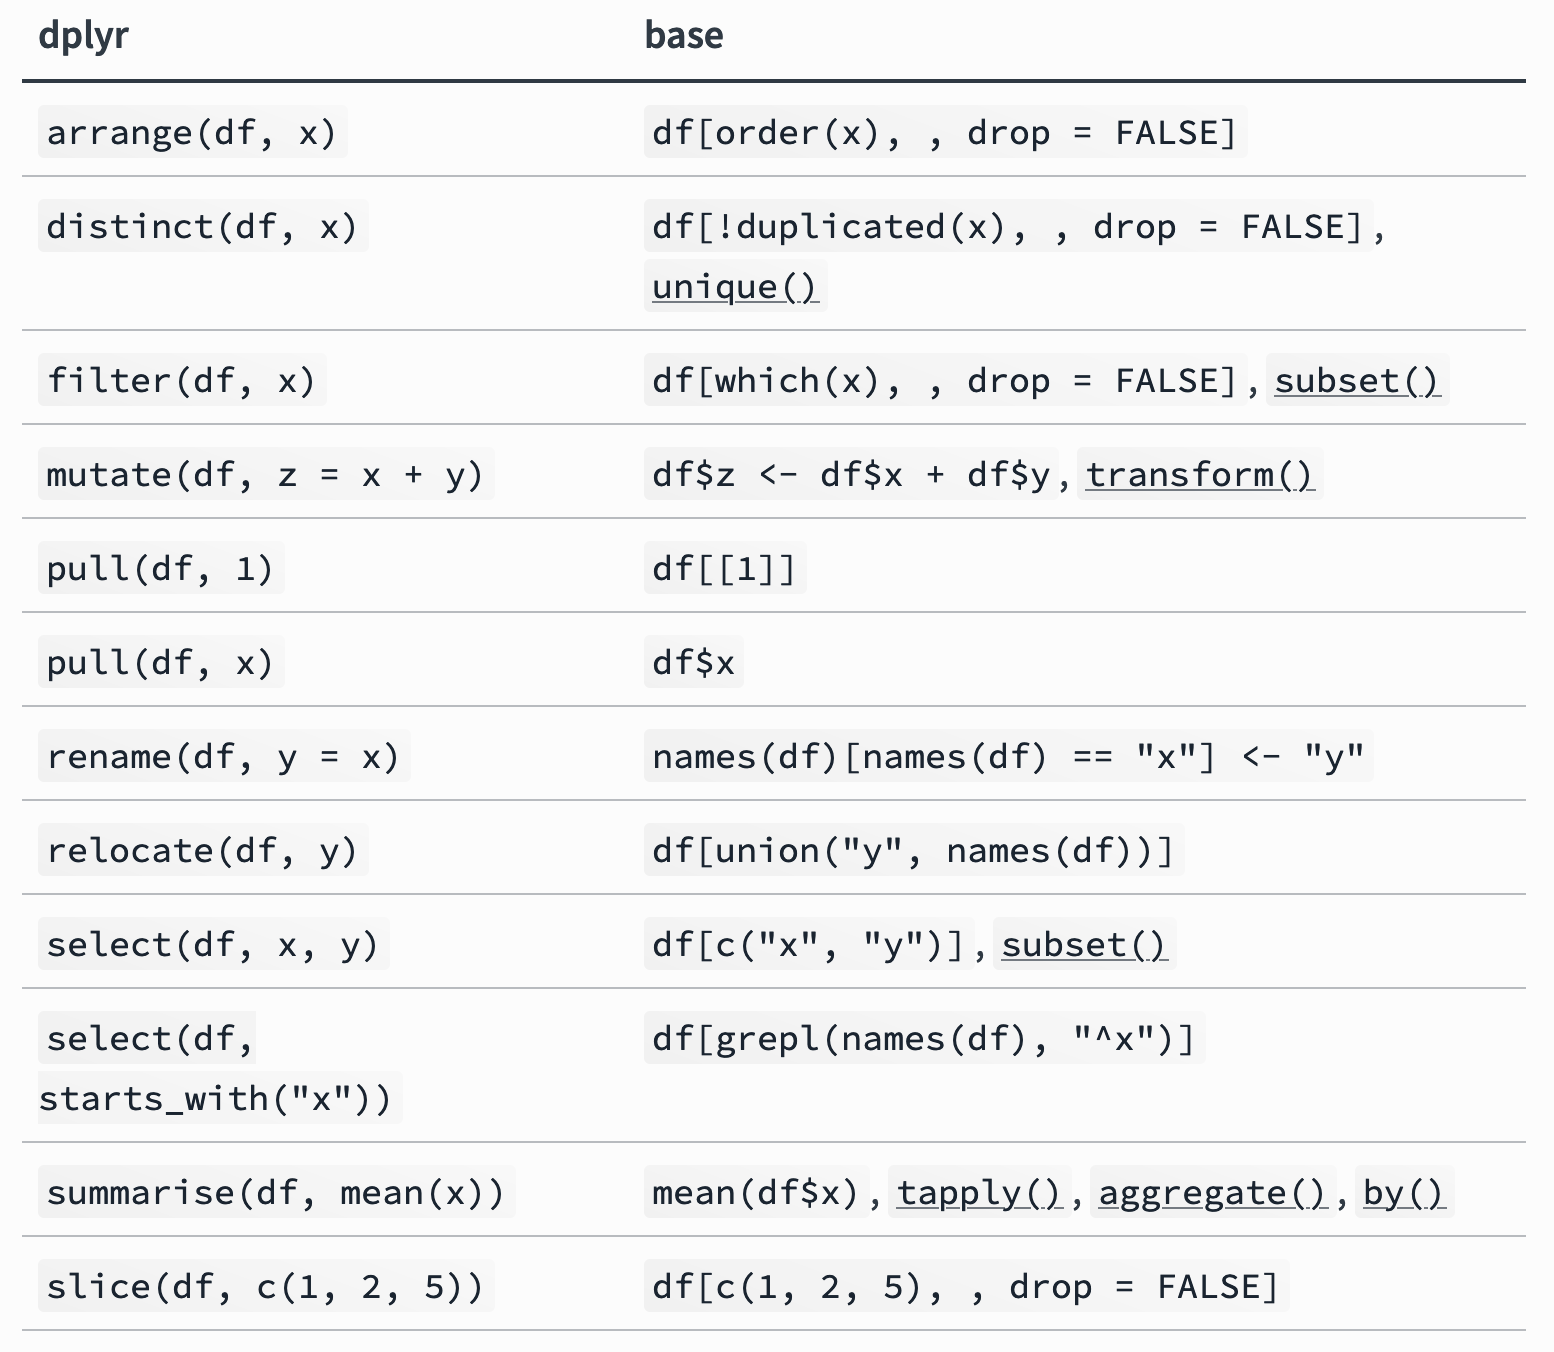Open the unique() link
The width and height of the screenshot is (1554, 1352).
tap(734, 288)
